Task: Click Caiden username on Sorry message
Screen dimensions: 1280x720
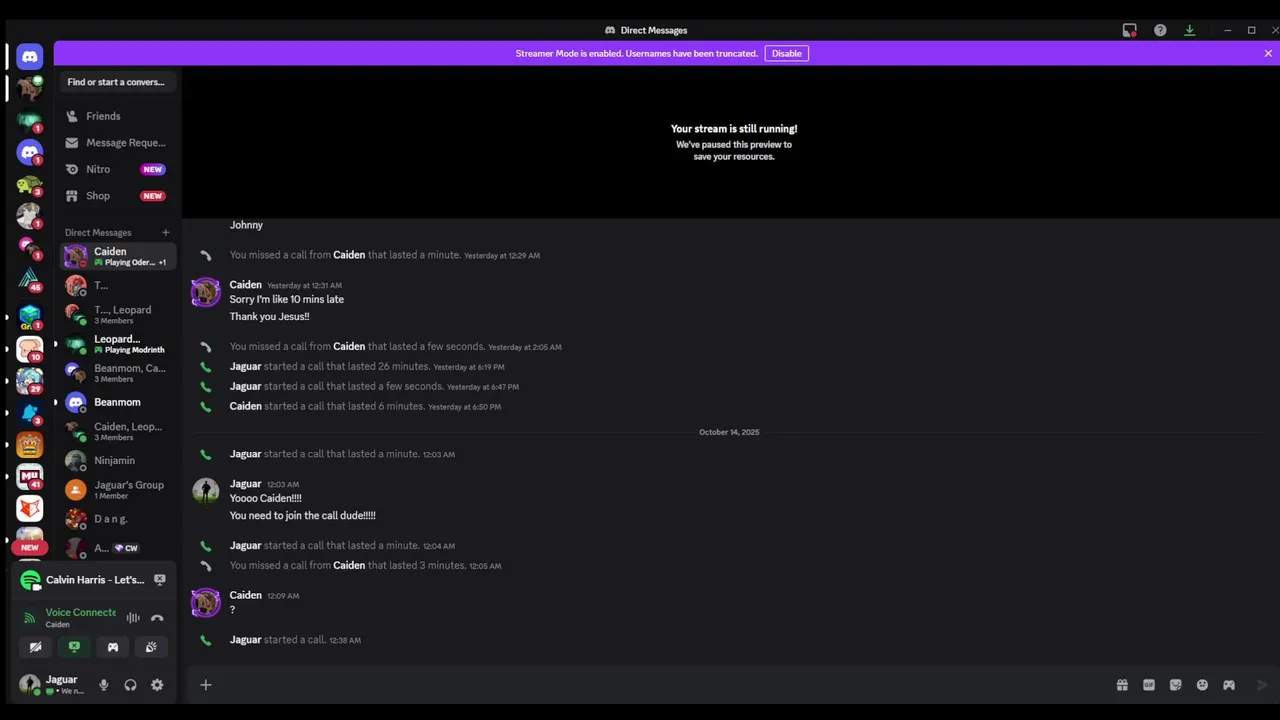Action: (x=246, y=285)
